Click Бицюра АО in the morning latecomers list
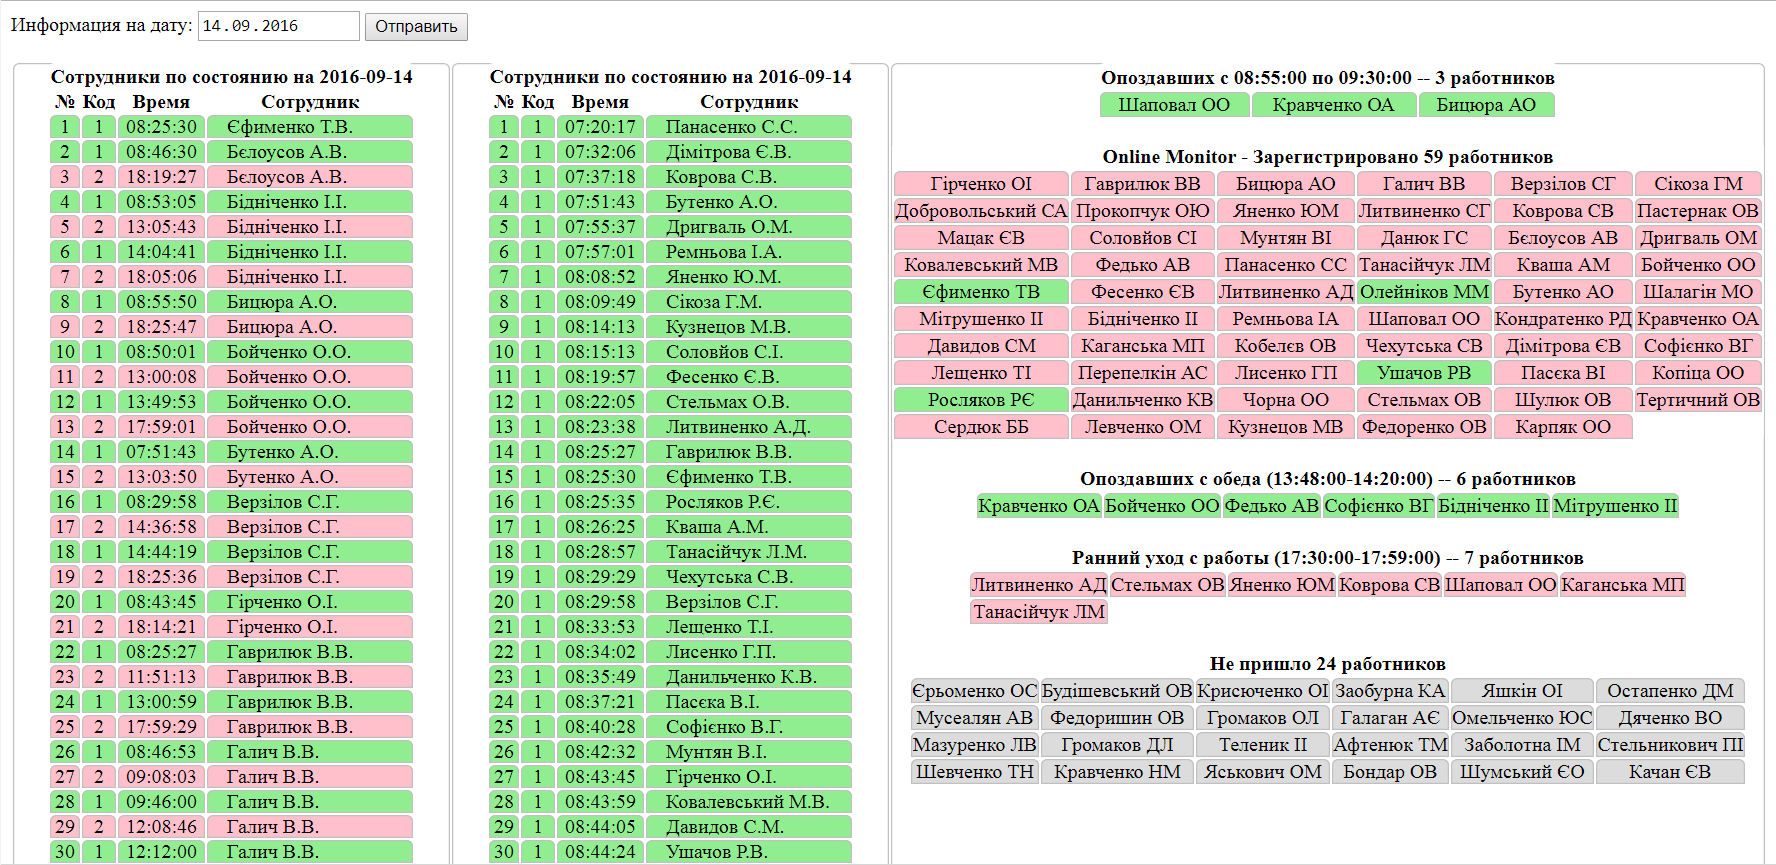 click(x=1485, y=105)
